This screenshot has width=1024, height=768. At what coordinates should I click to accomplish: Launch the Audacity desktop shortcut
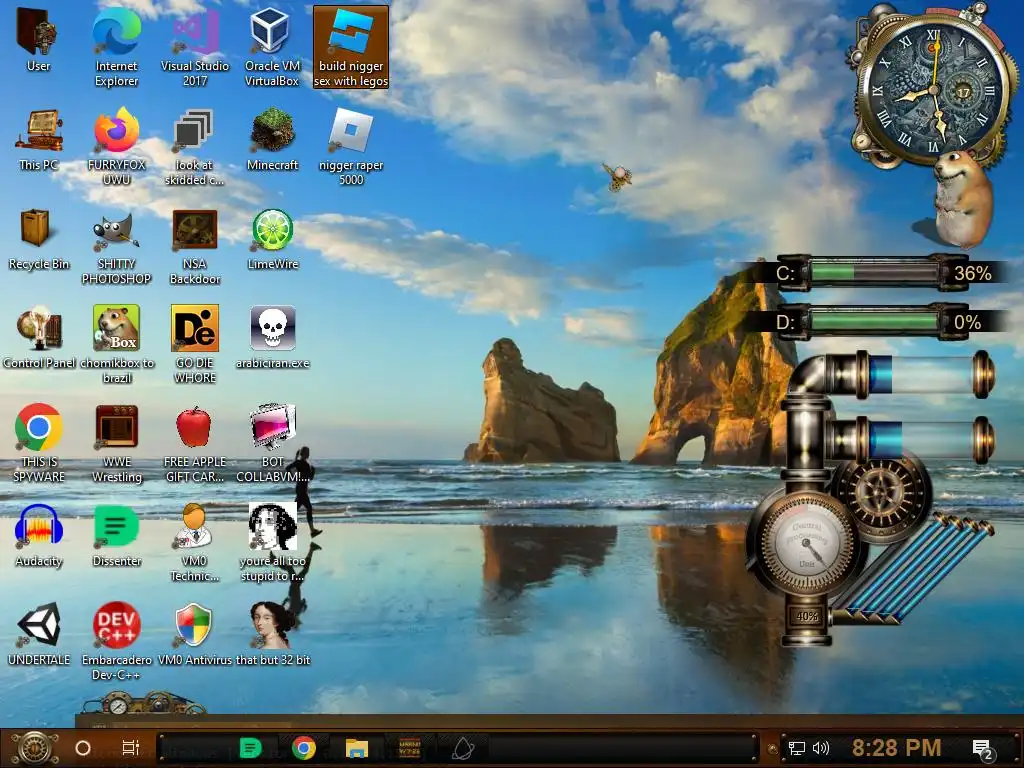click(x=39, y=536)
